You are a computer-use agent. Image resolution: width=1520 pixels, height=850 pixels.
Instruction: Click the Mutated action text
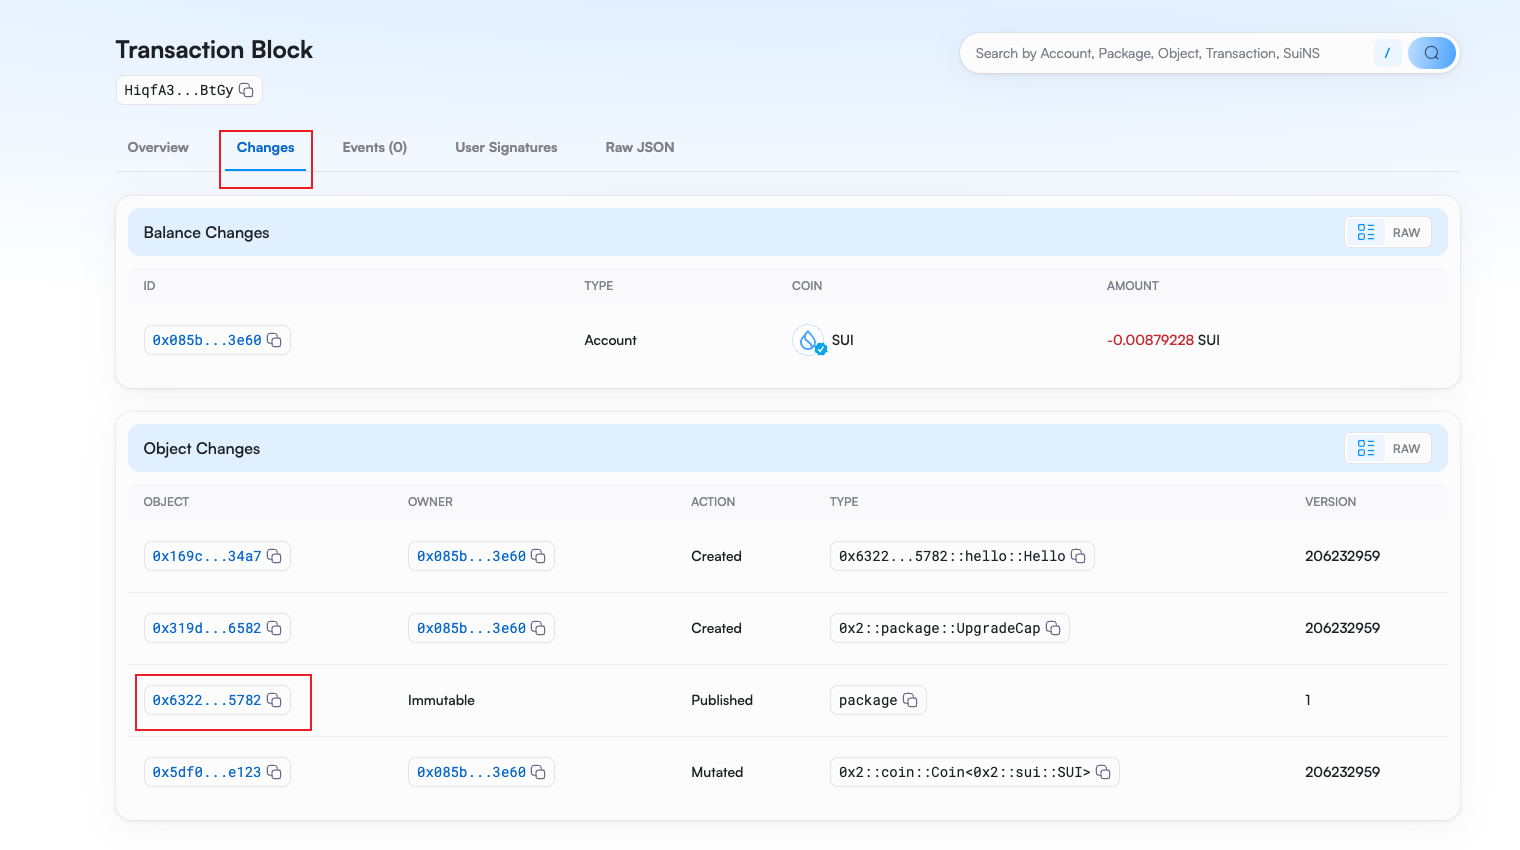[x=717, y=772]
